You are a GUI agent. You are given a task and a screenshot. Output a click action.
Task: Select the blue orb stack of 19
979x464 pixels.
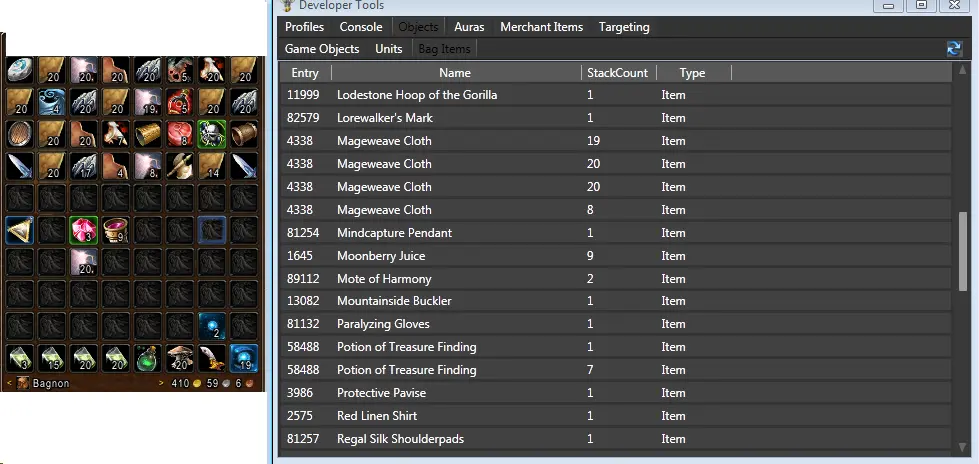tap(243, 358)
